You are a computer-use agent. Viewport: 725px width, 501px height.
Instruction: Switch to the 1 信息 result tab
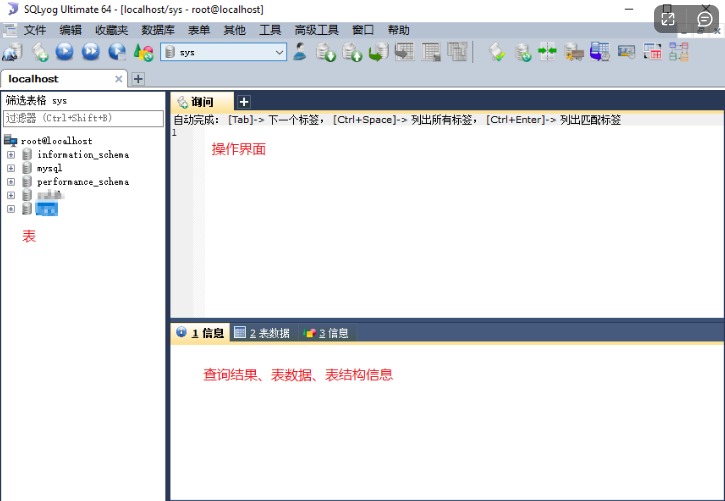click(201, 333)
